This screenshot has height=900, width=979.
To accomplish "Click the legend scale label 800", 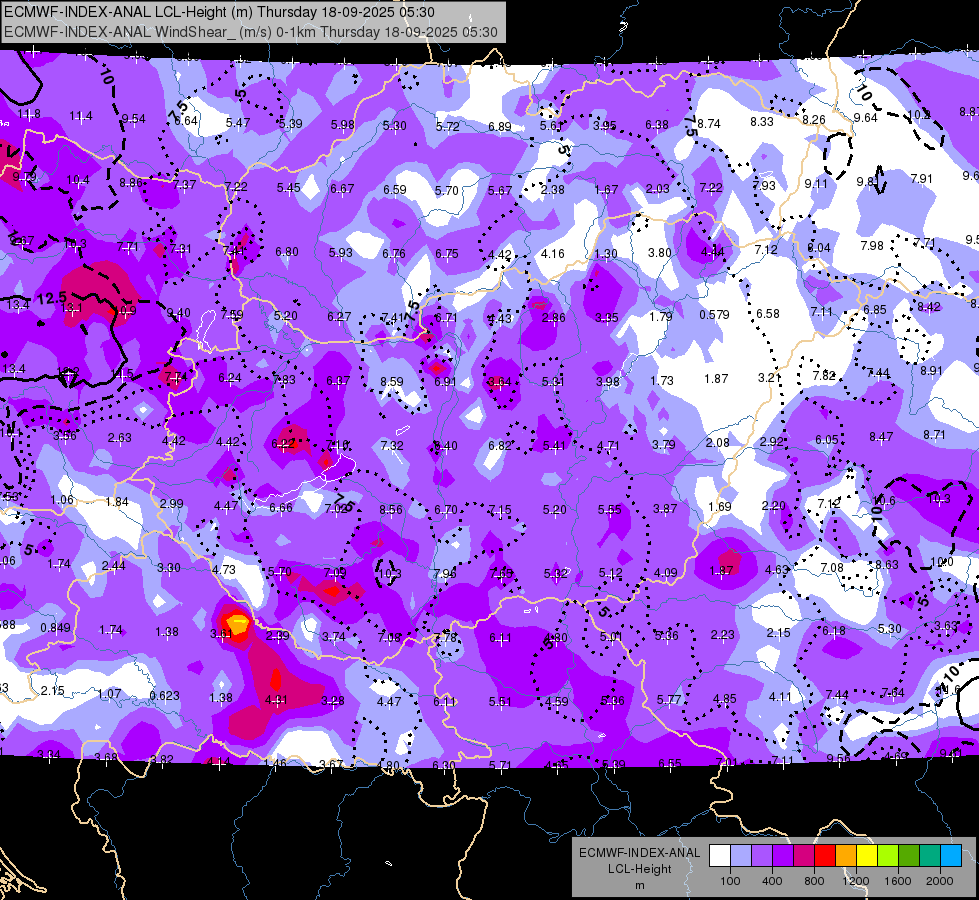I will click(814, 881).
